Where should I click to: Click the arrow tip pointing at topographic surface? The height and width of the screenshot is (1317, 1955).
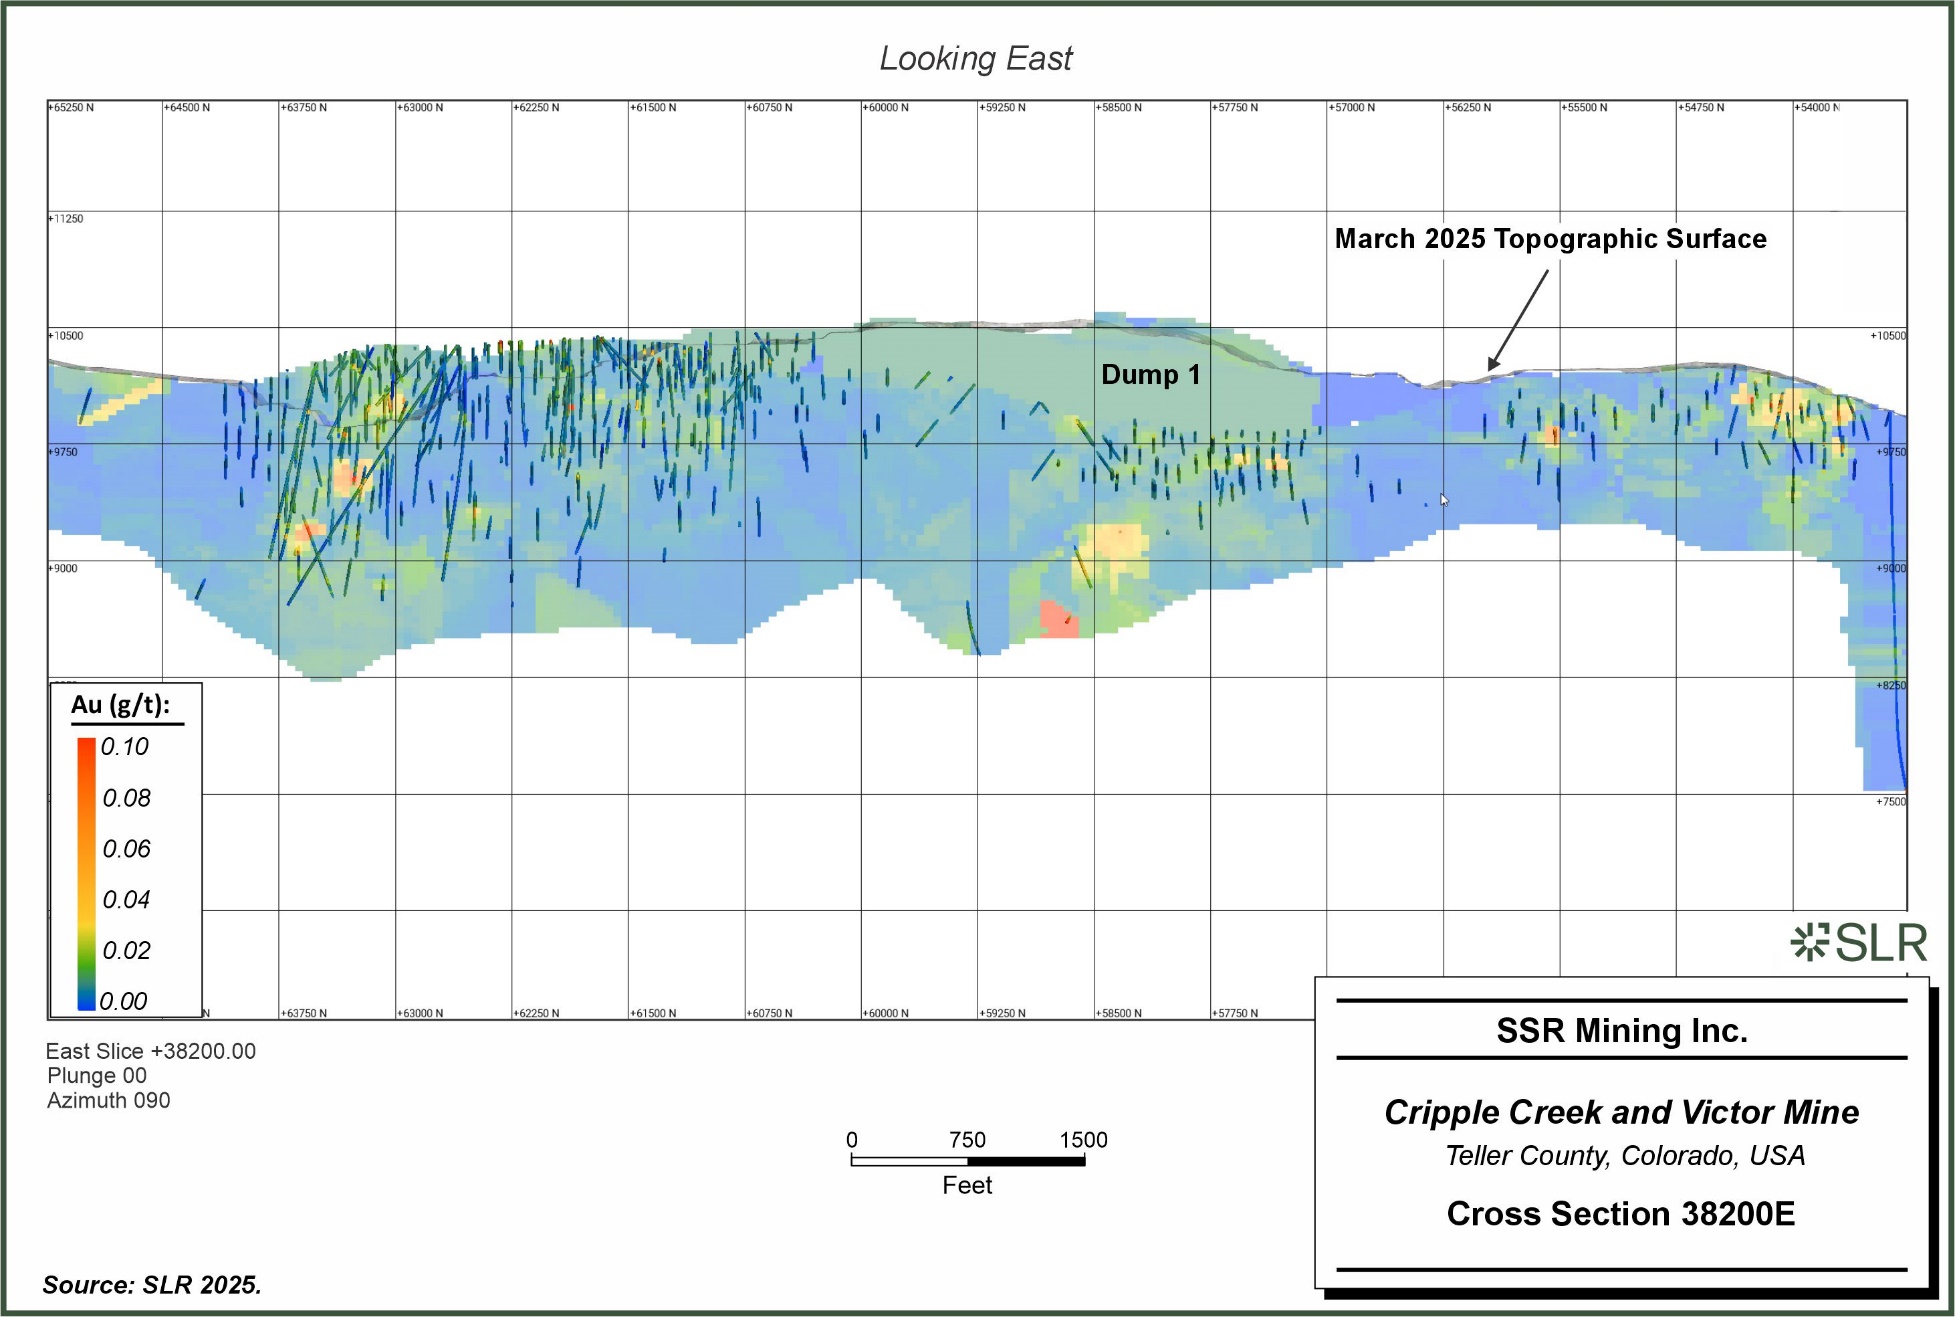point(1490,369)
